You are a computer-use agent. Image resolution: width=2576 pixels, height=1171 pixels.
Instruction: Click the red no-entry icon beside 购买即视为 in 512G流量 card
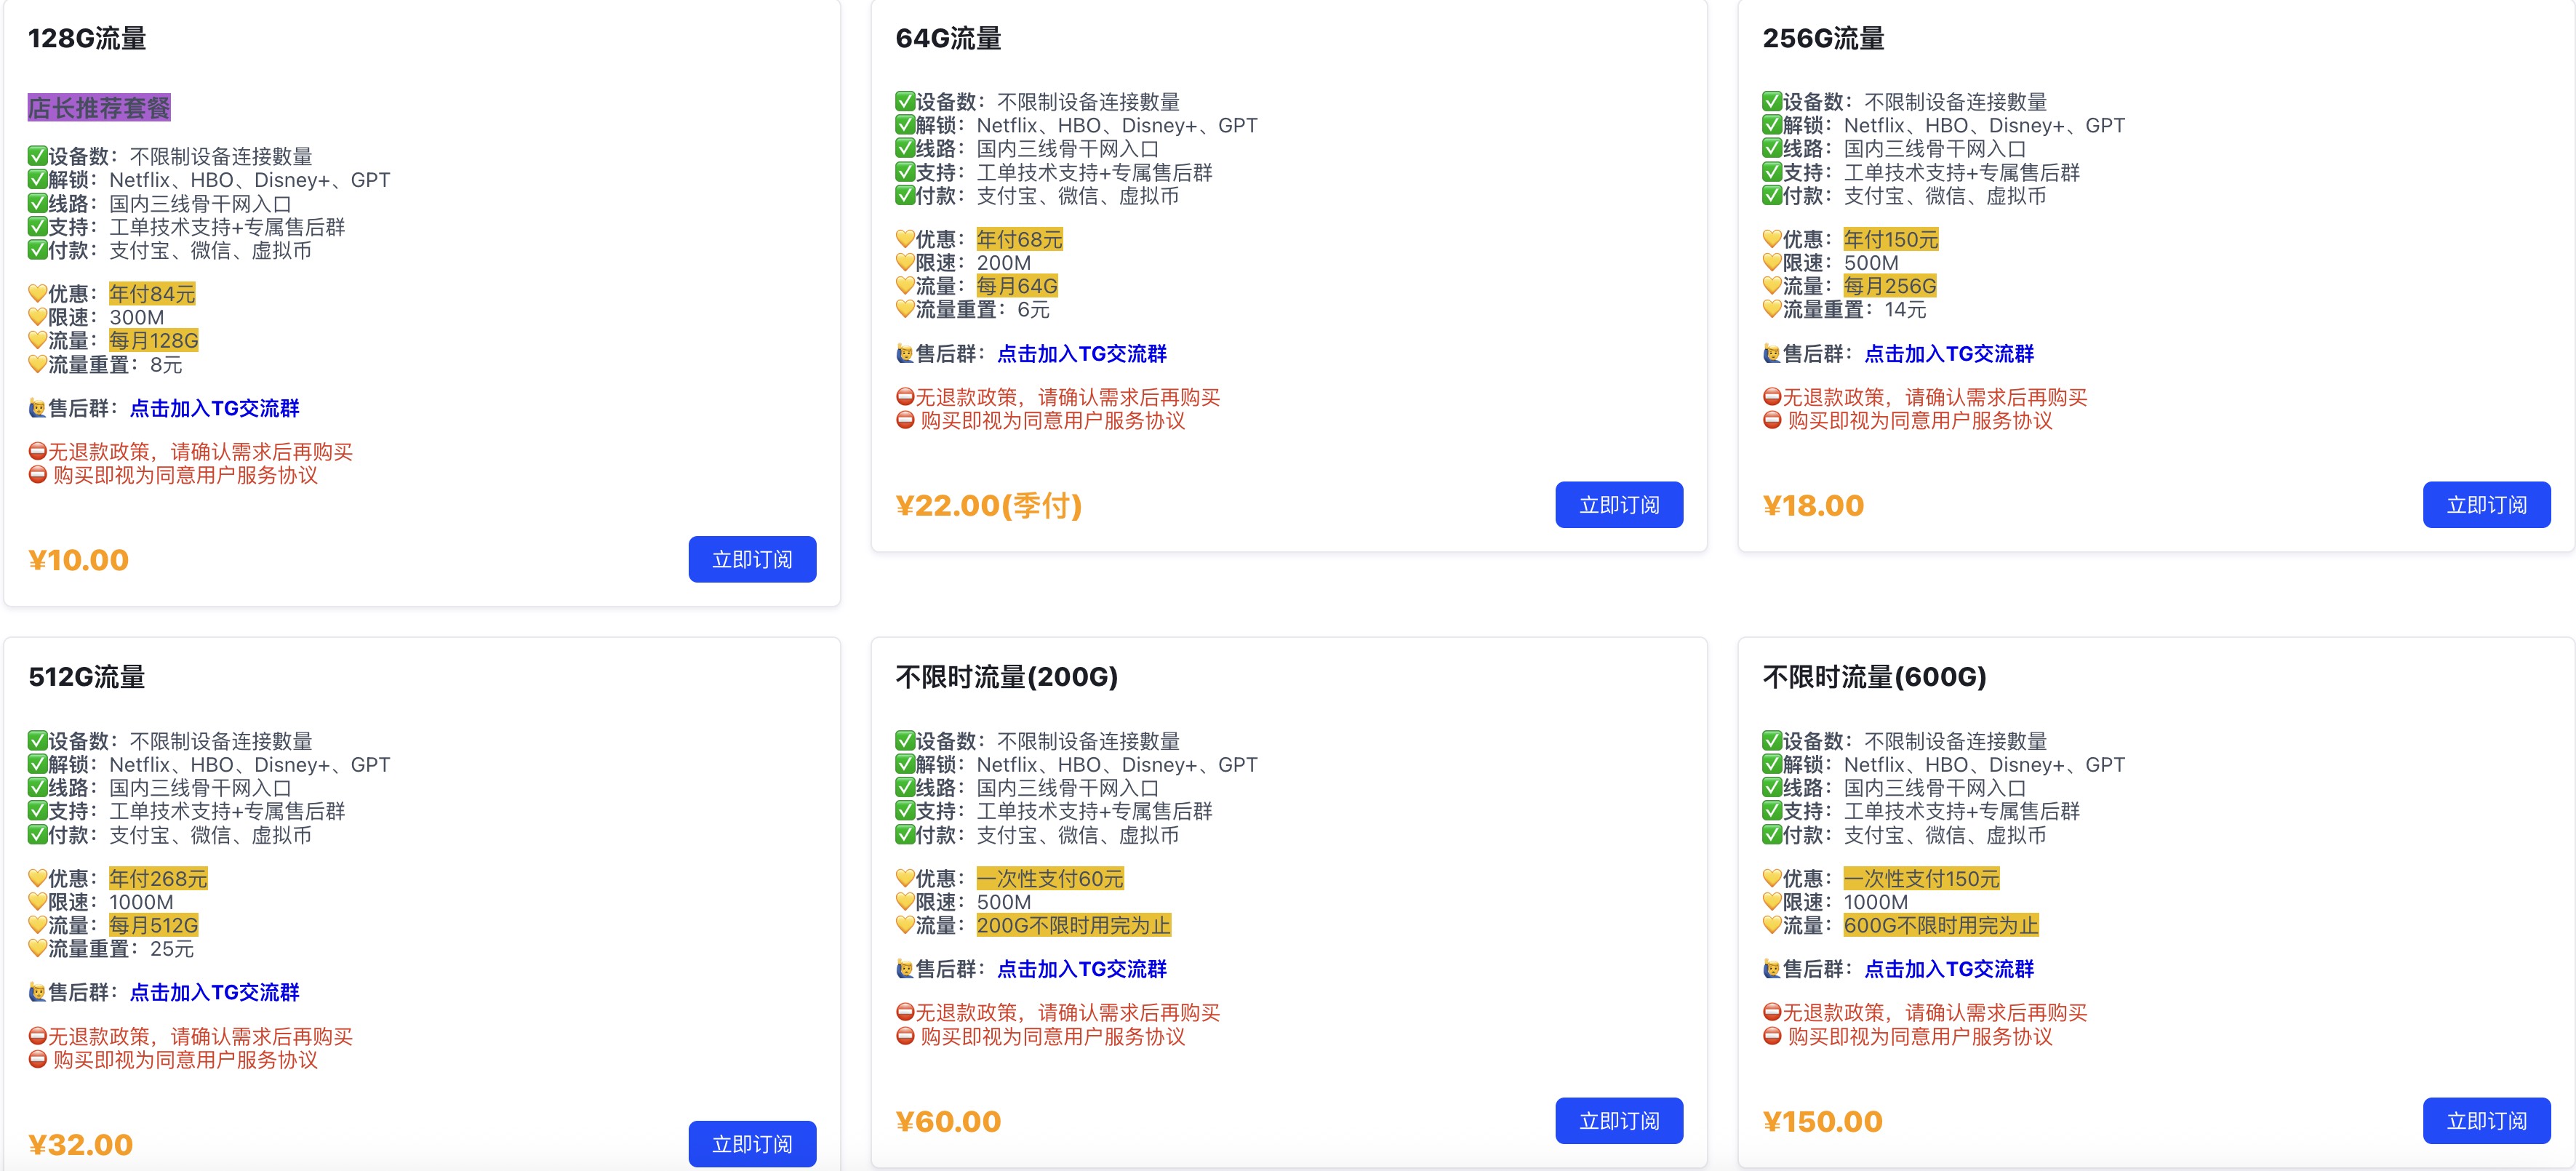click(38, 1060)
